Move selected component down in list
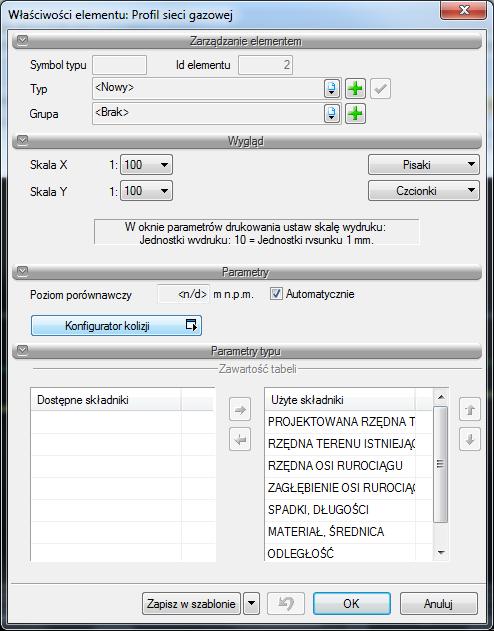The height and width of the screenshot is (631, 494). click(470, 439)
